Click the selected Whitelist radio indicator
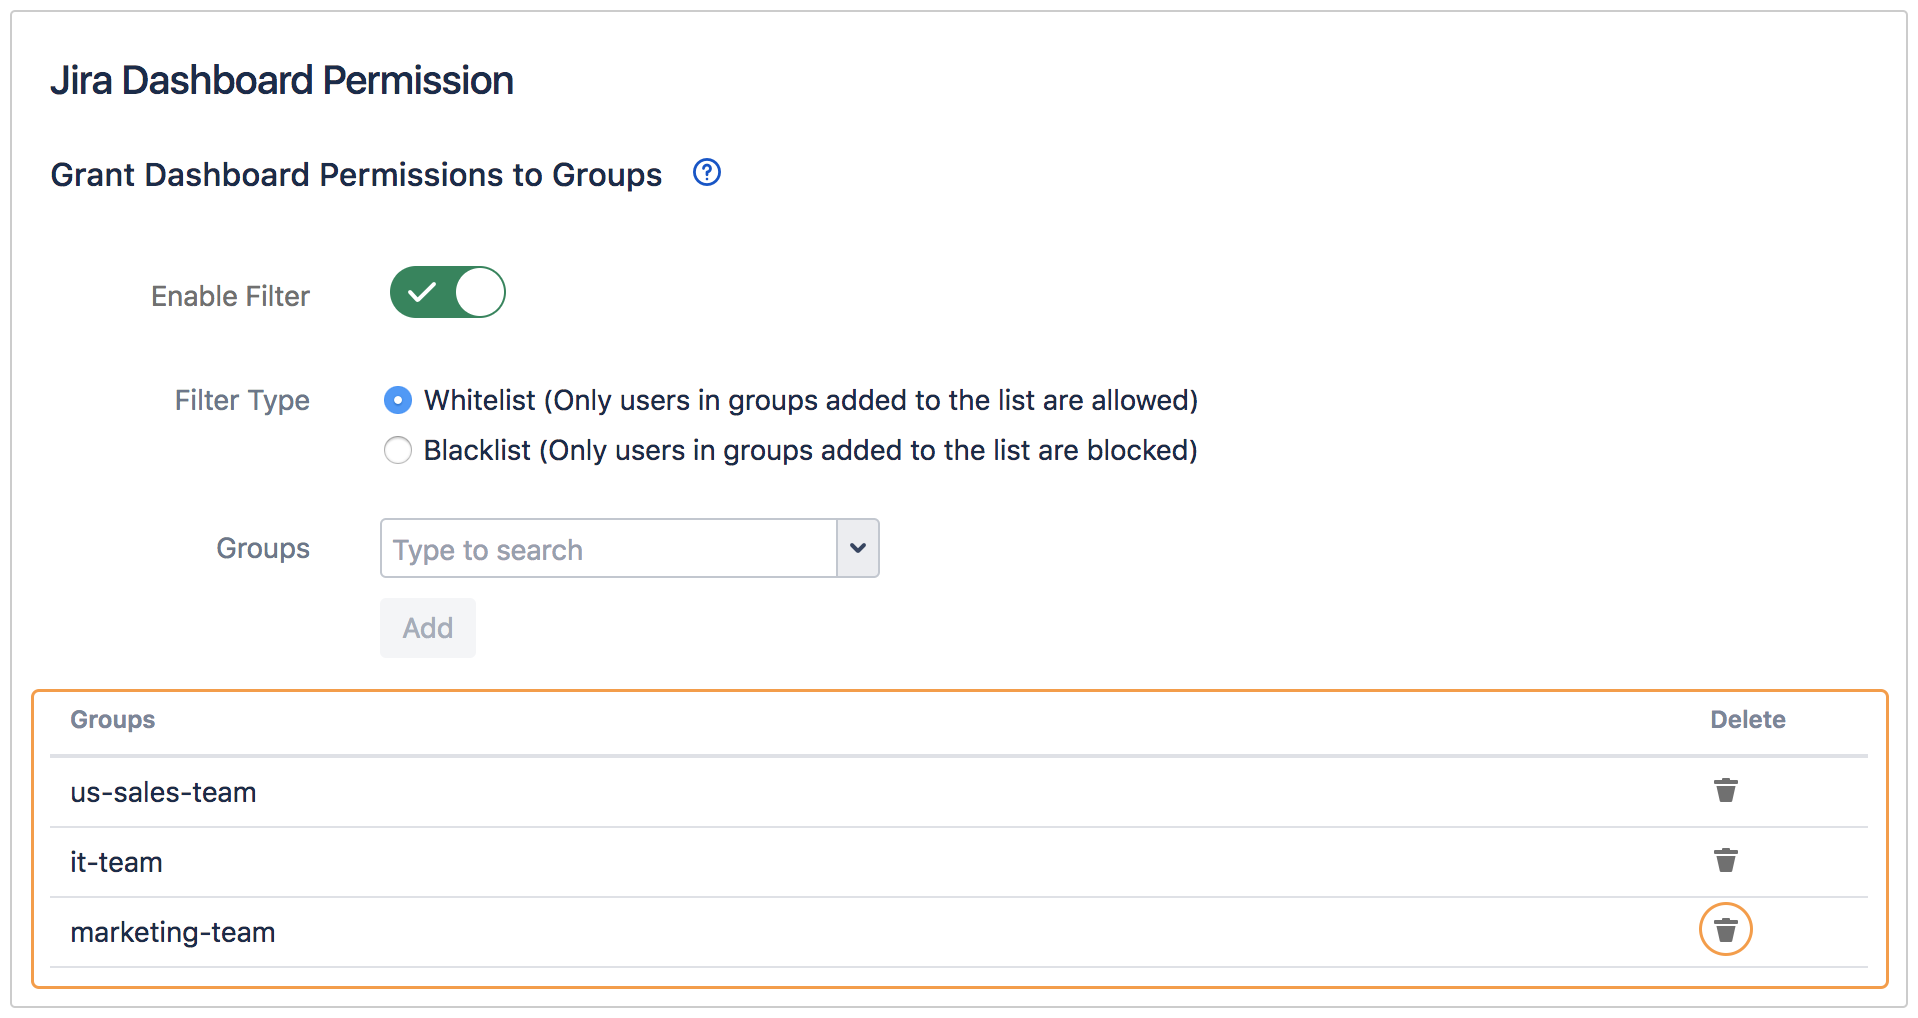Image resolution: width=1918 pixels, height=1018 pixels. (397, 400)
